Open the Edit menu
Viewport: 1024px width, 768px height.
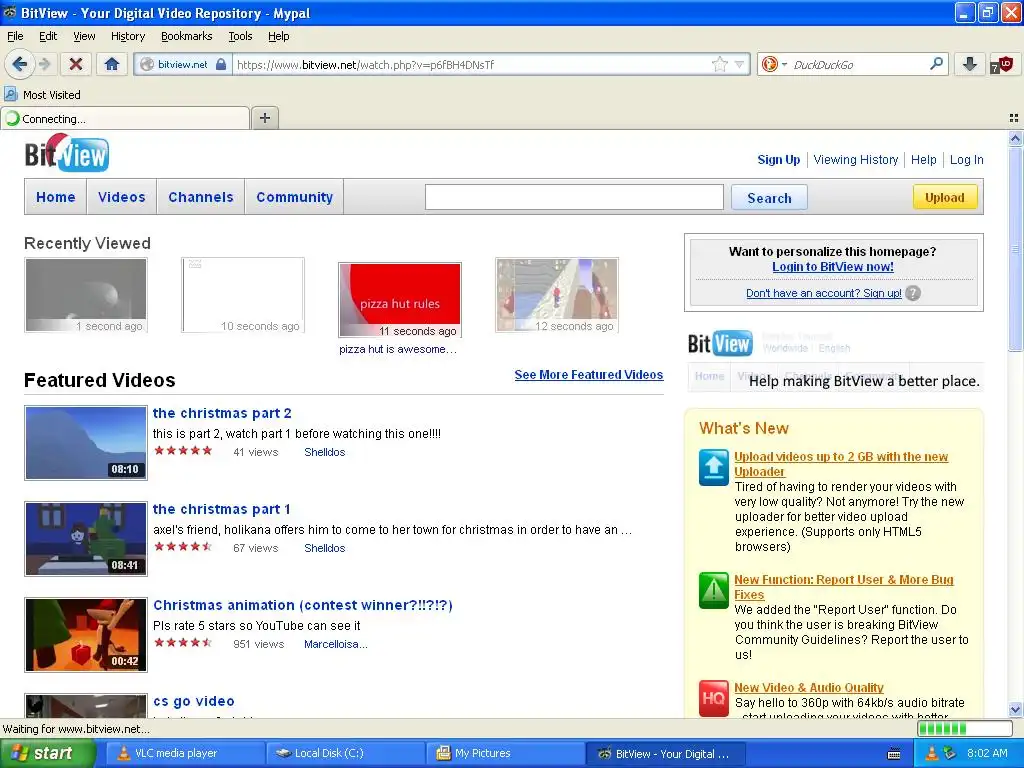coord(48,36)
